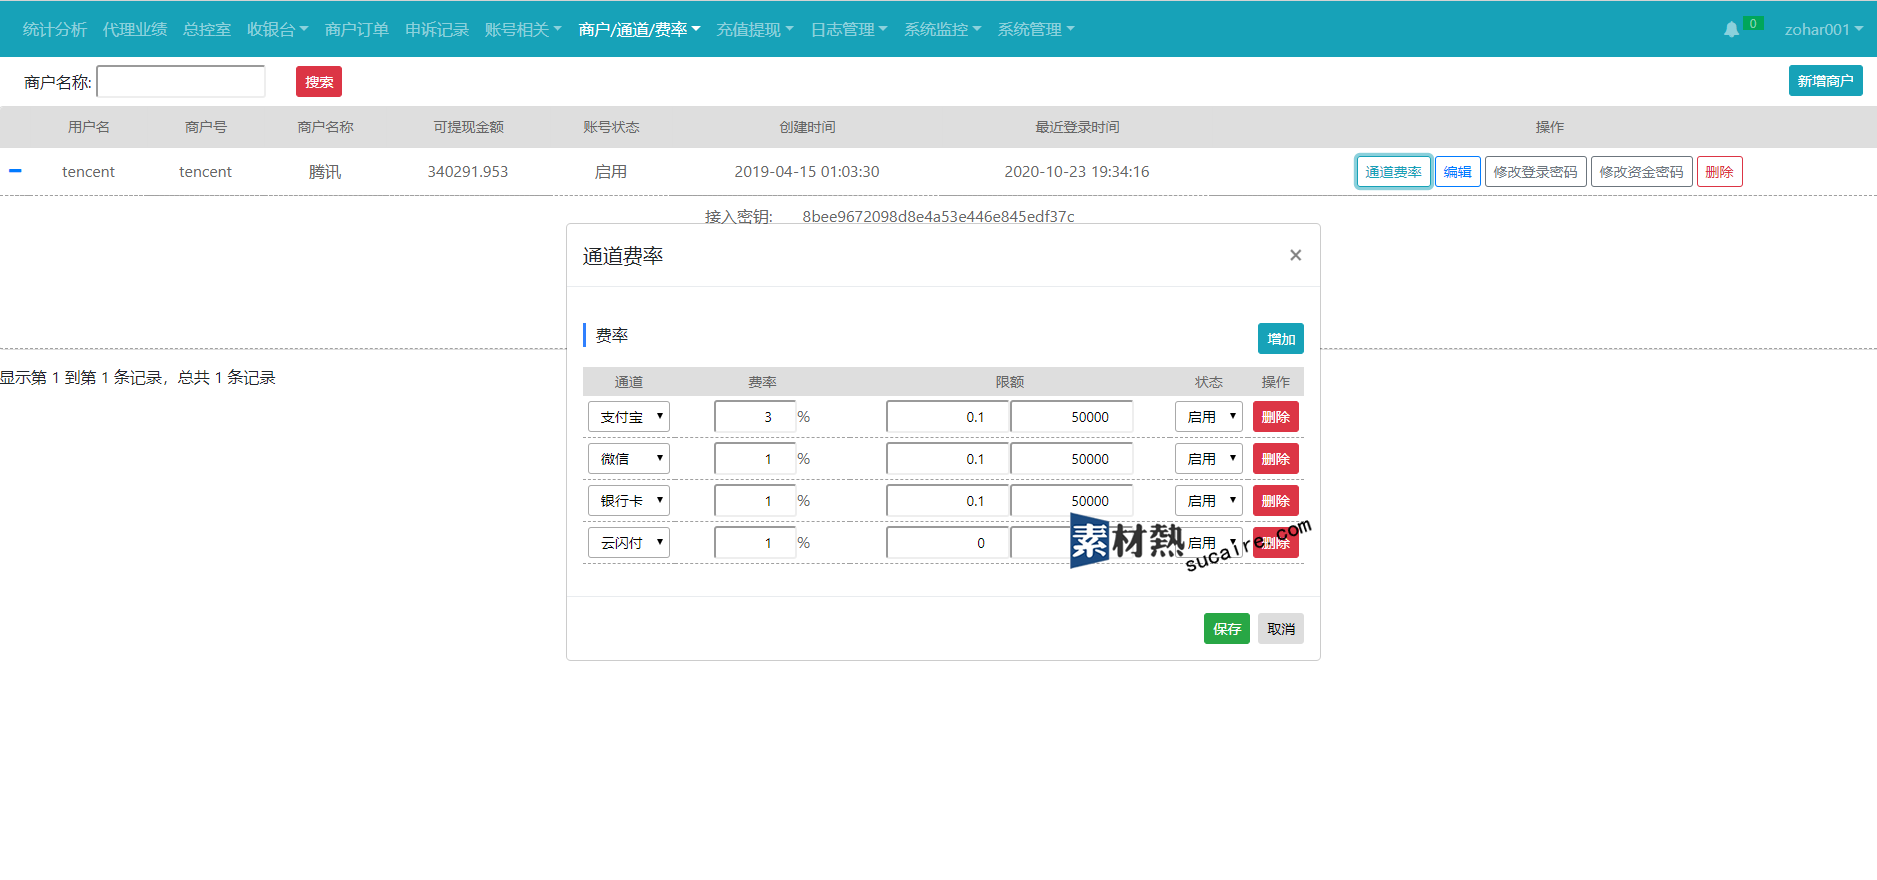The image size is (1877, 880).
Task: Click the record count summary text
Action: (x=138, y=377)
